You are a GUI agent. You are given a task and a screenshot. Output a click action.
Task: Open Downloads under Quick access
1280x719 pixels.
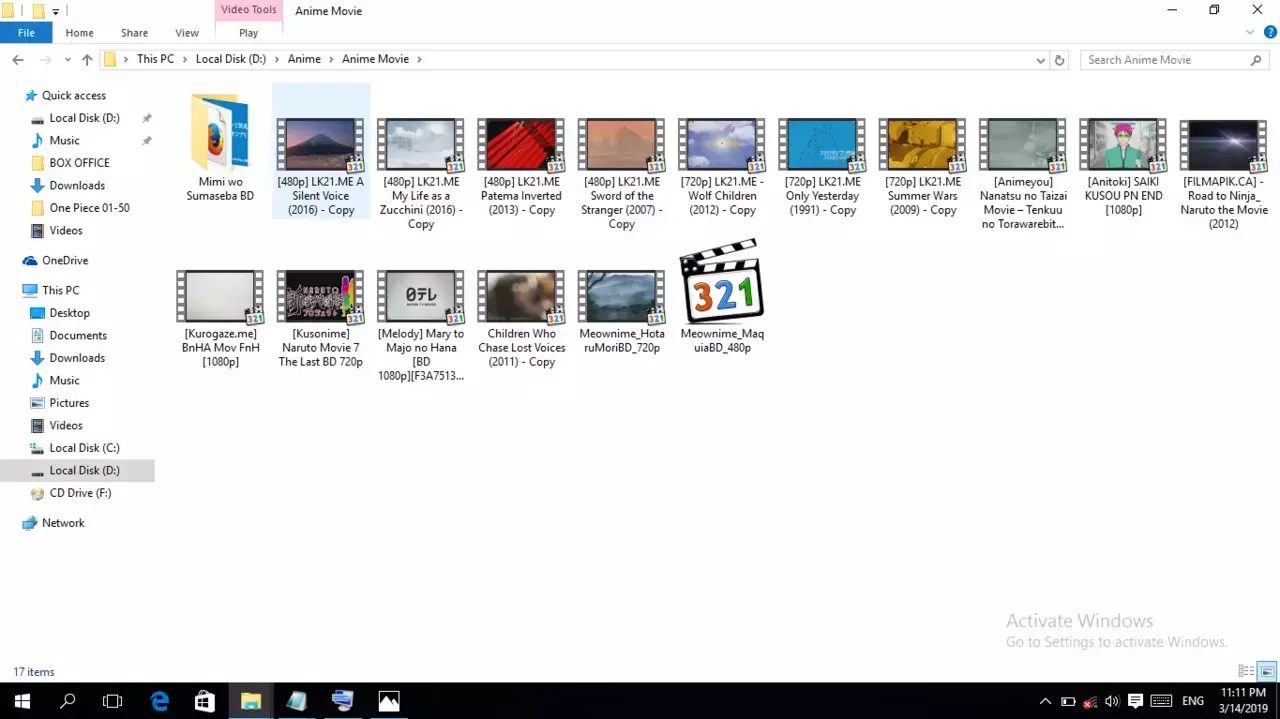click(77, 185)
